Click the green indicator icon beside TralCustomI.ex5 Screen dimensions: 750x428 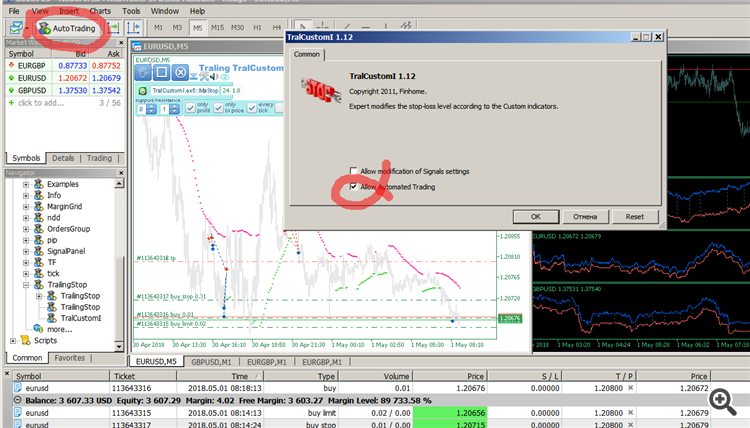[143, 90]
